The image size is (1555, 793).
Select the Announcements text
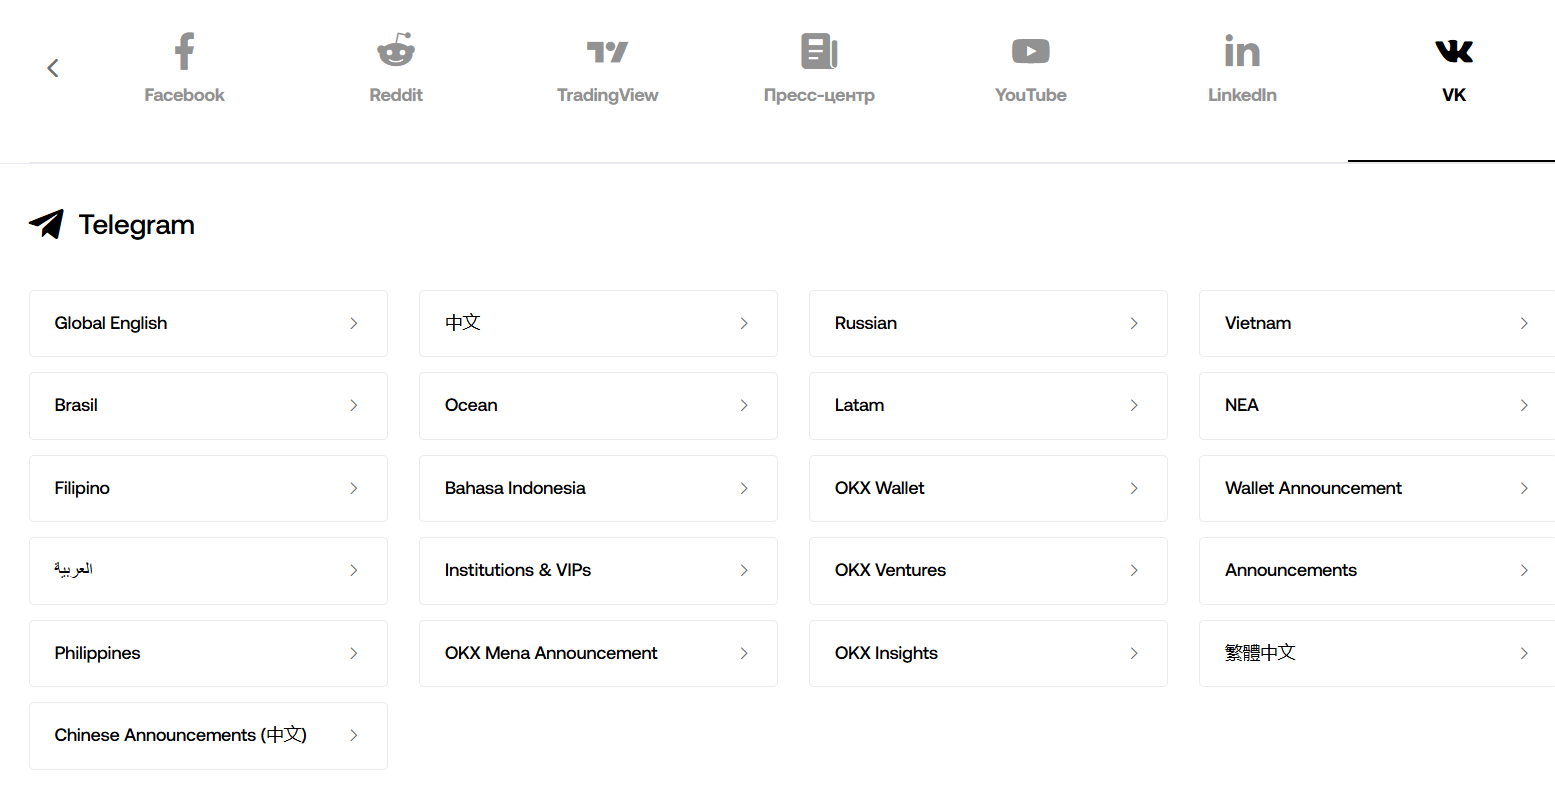coord(1291,570)
